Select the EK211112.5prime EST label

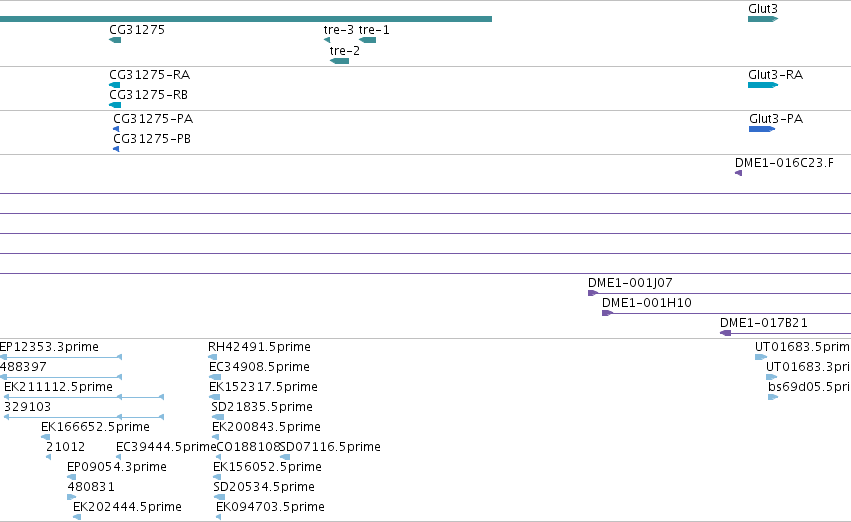(59, 387)
